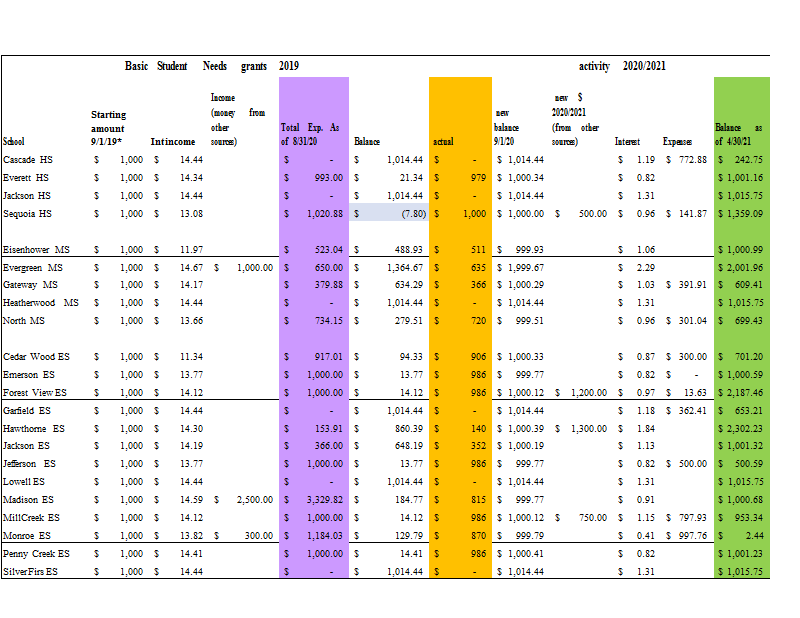Select the 2,500.00 other income cell
The image size is (800, 618).
[255, 500]
